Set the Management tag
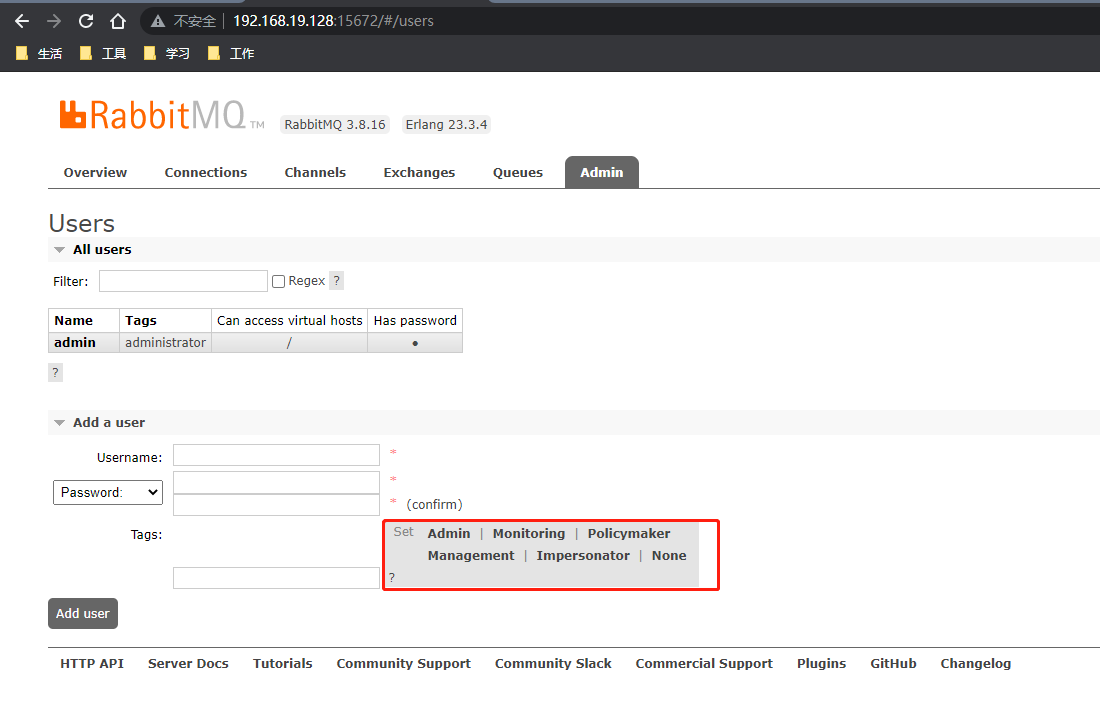Screen dimensions: 1100x713 [471, 556]
